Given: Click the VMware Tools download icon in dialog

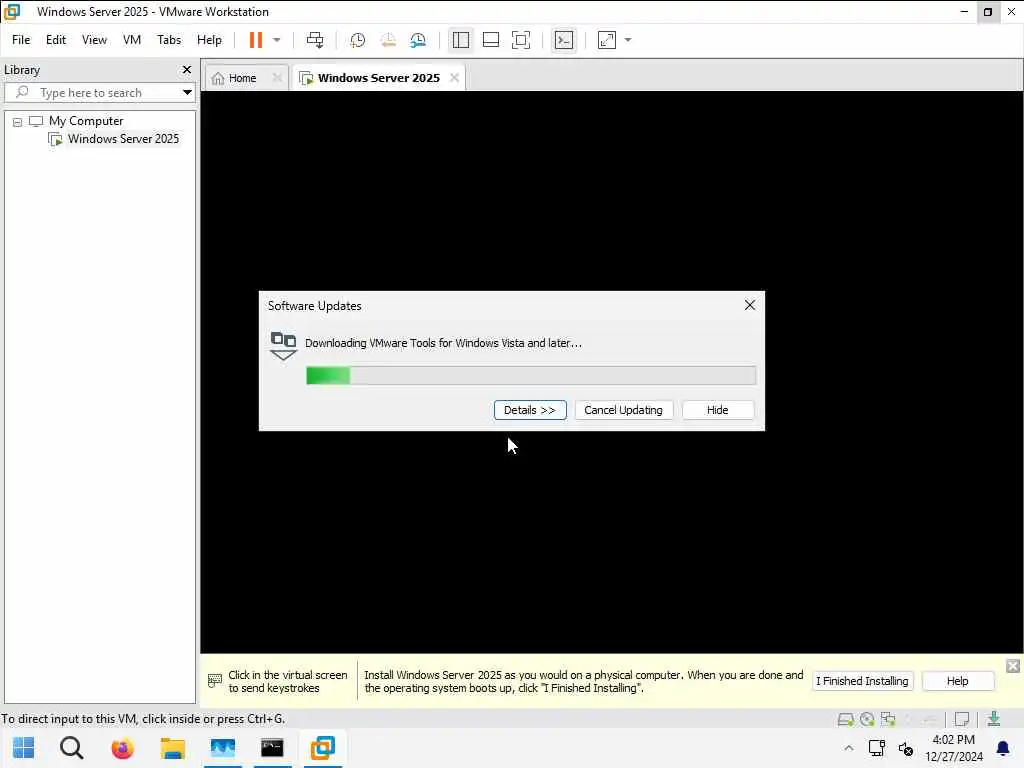Looking at the screenshot, I should (x=283, y=346).
